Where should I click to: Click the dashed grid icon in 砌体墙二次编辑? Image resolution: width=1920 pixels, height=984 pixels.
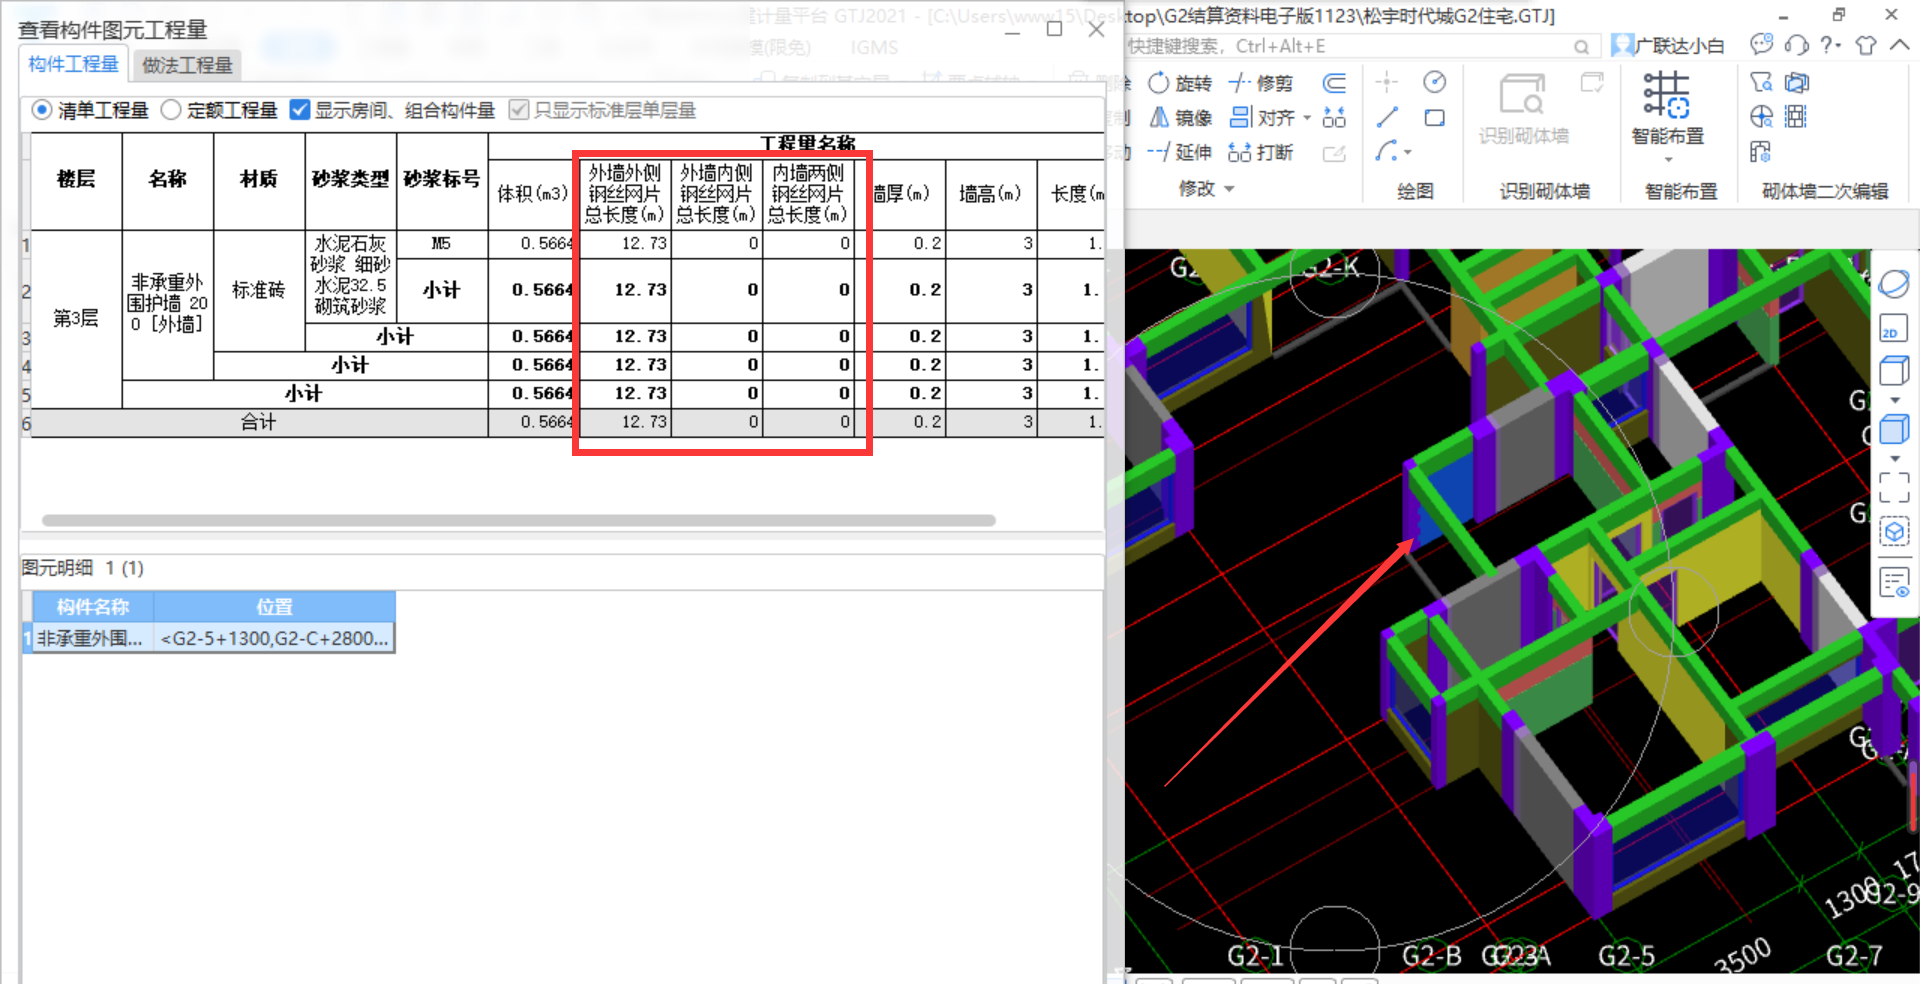click(1797, 117)
